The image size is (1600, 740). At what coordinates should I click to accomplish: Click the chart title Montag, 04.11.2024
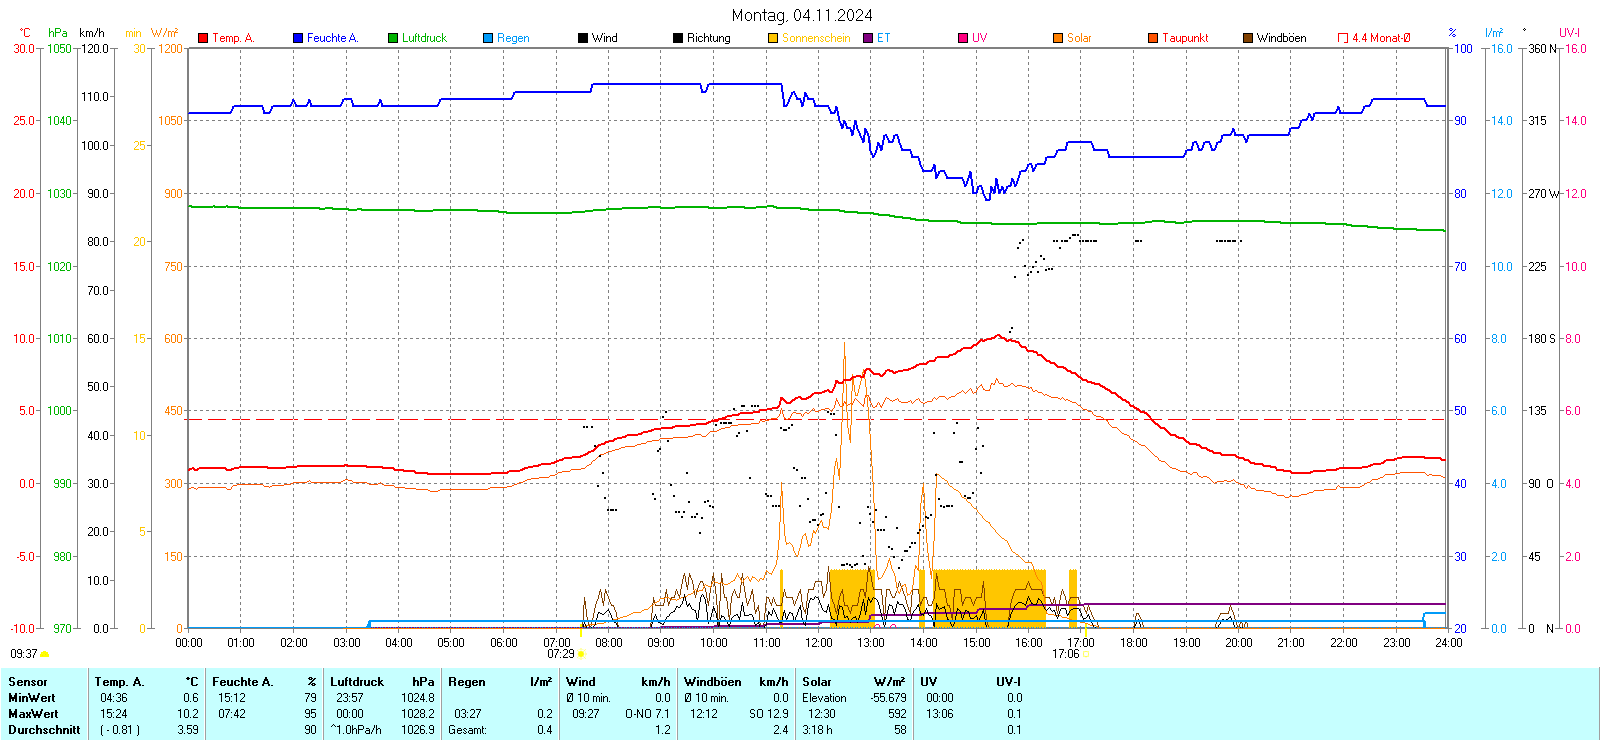click(x=801, y=15)
